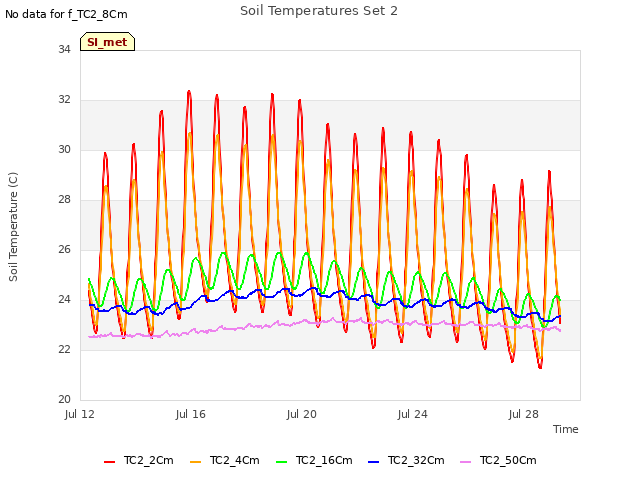Click the TC2_2Cm legend entry
Viewport: 640px width, 480px height.
click(x=139, y=461)
